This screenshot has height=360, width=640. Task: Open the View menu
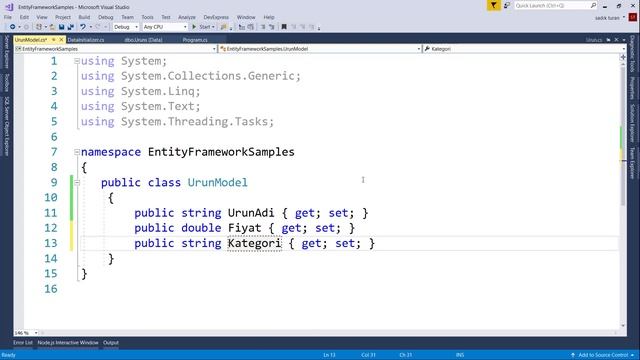pyautogui.click(x=42, y=17)
